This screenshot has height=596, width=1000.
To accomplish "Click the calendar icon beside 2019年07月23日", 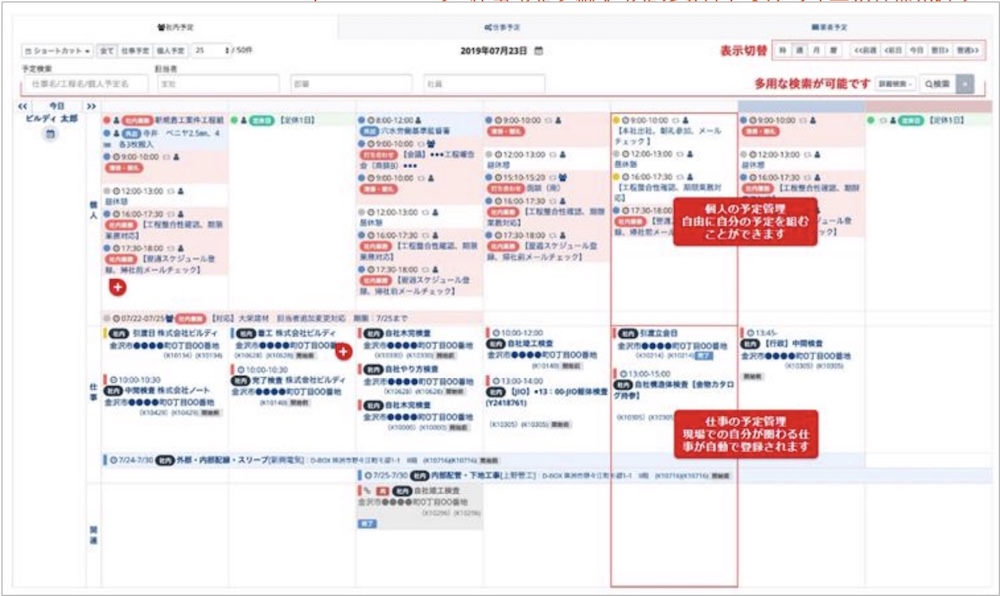I will (x=539, y=50).
